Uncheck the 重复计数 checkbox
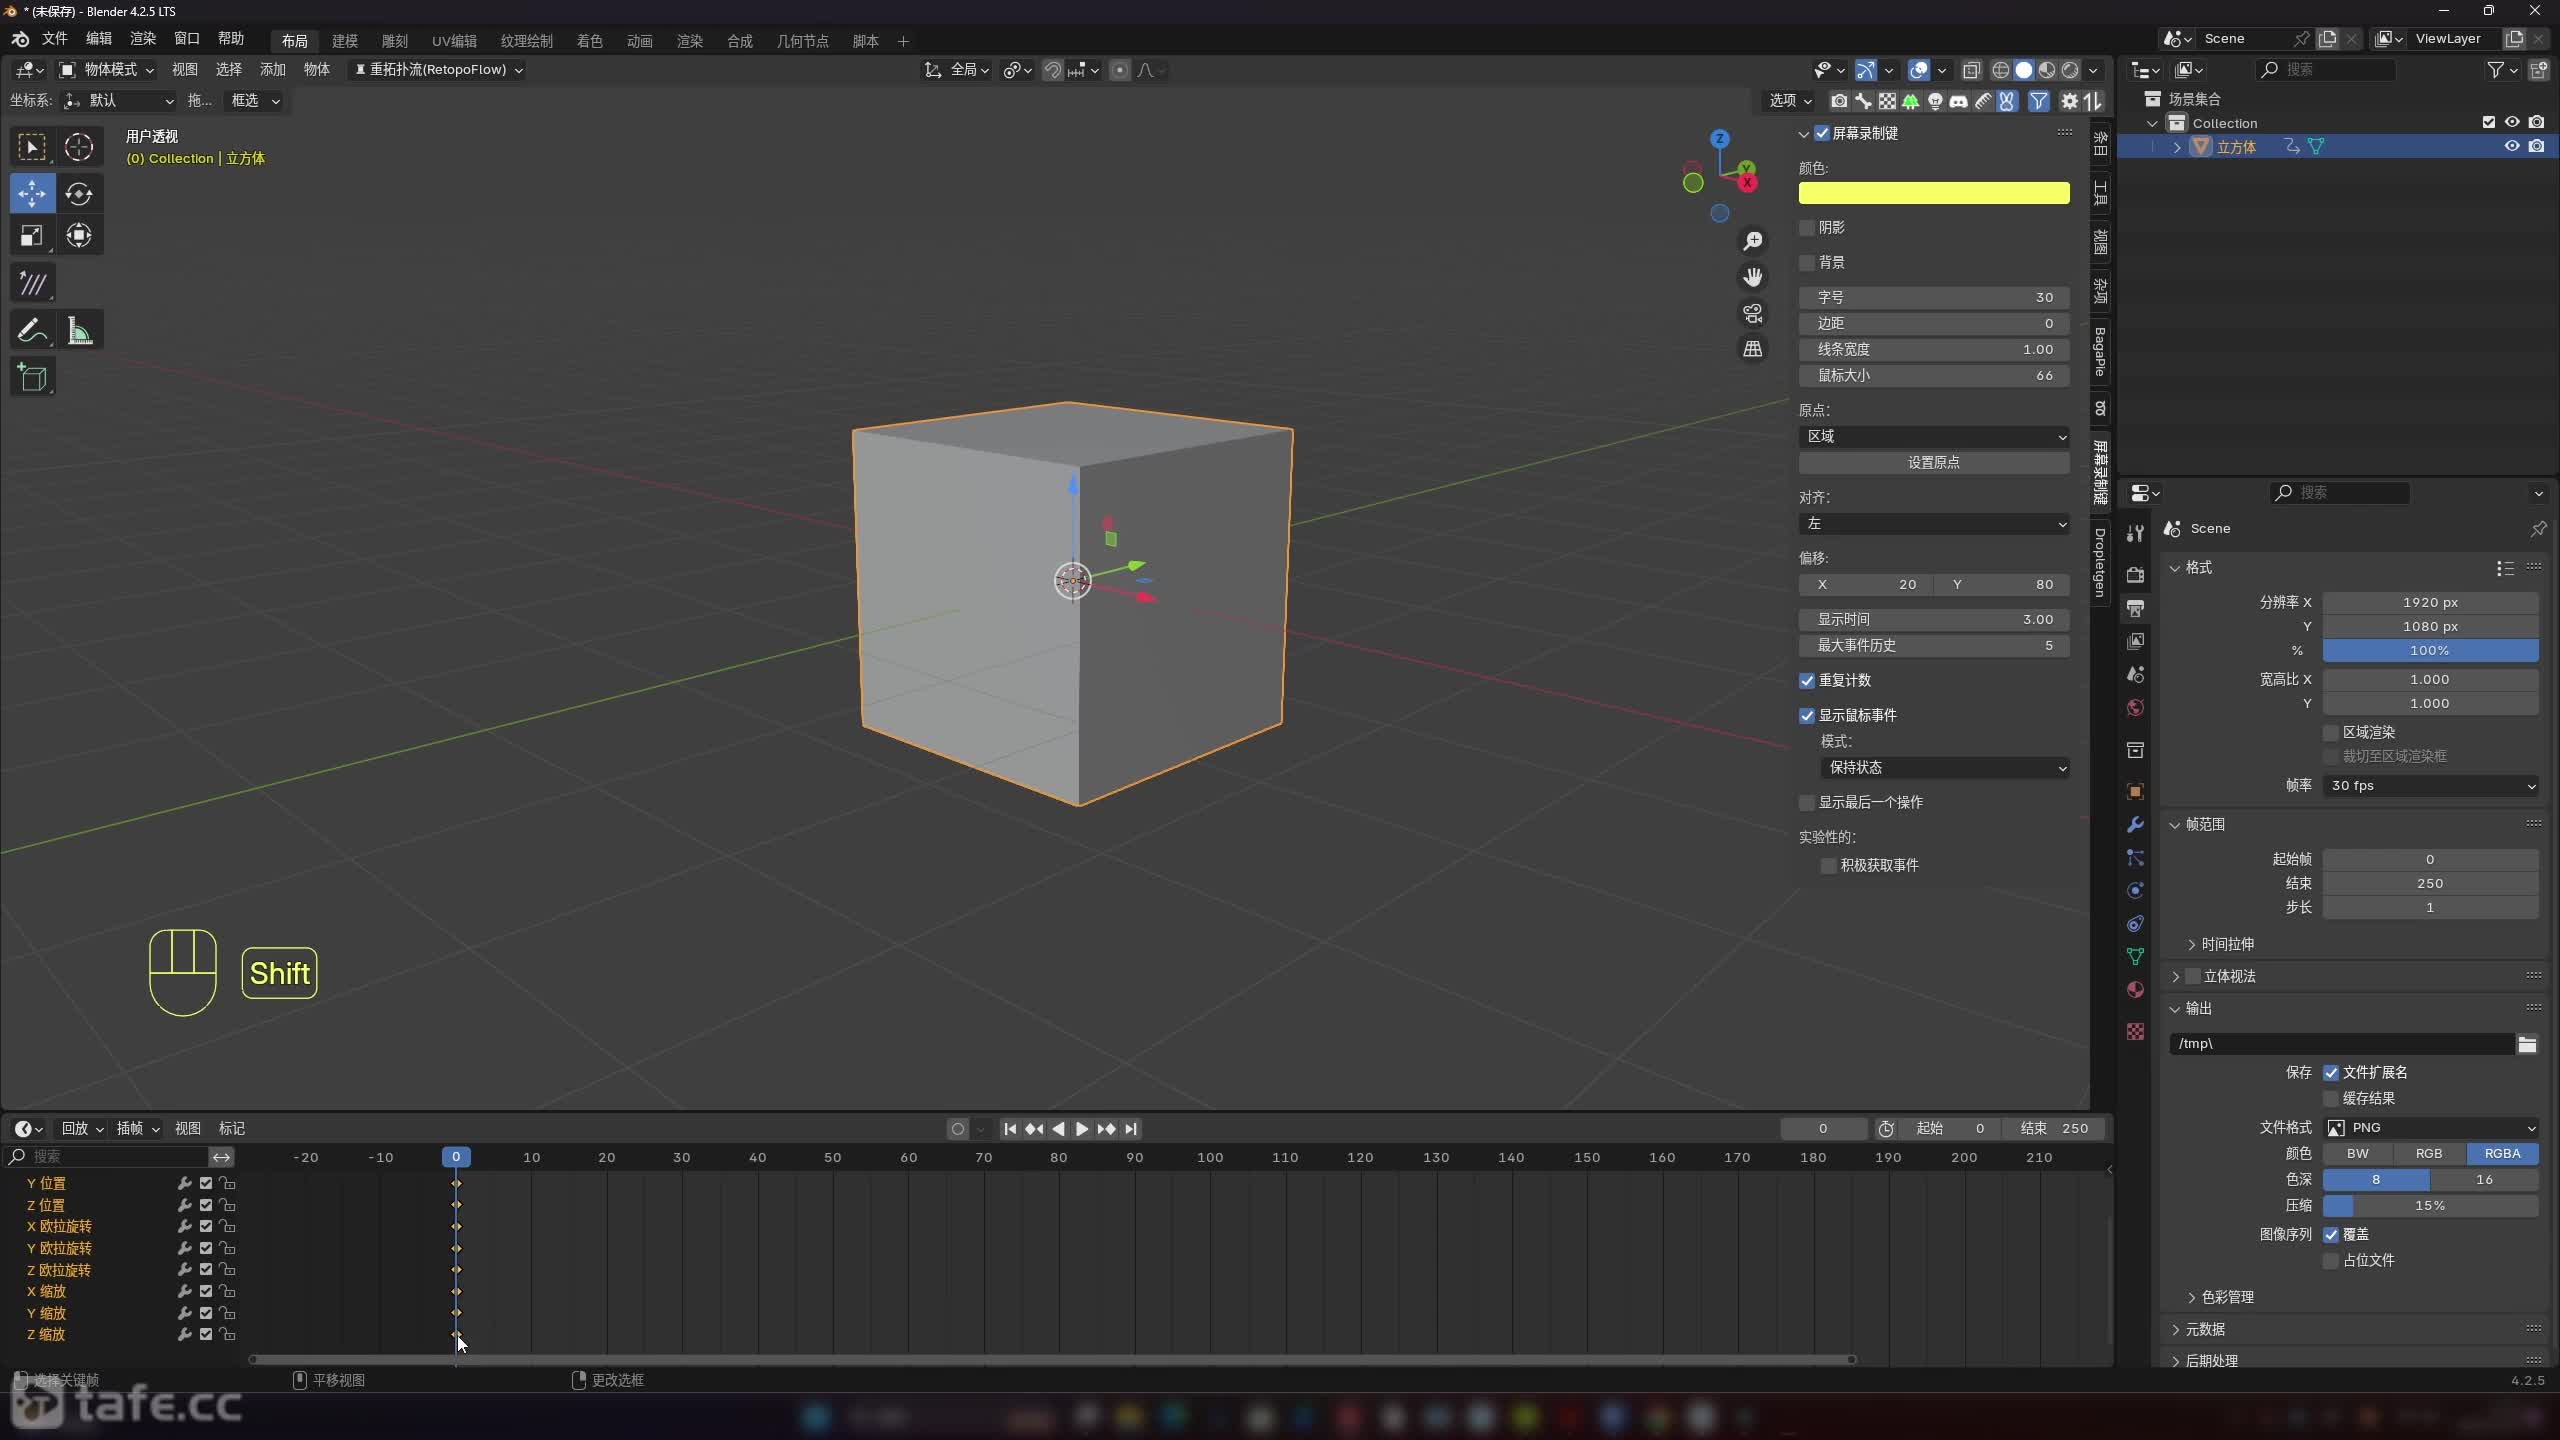 [x=1806, y=680]
